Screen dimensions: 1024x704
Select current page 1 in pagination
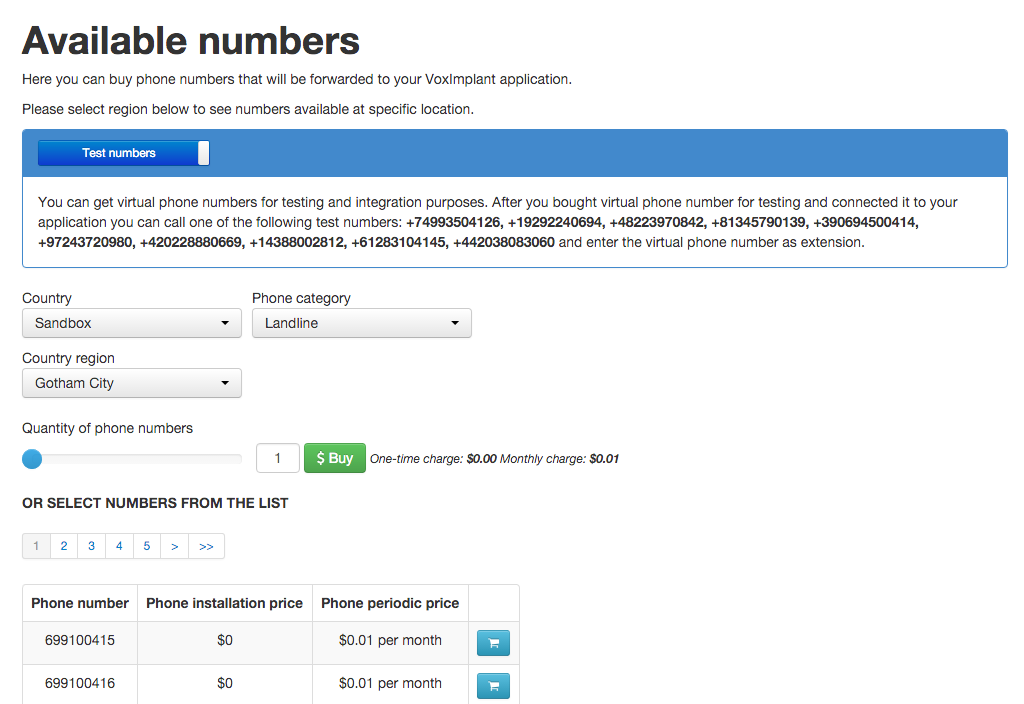[x=37, y=546]
